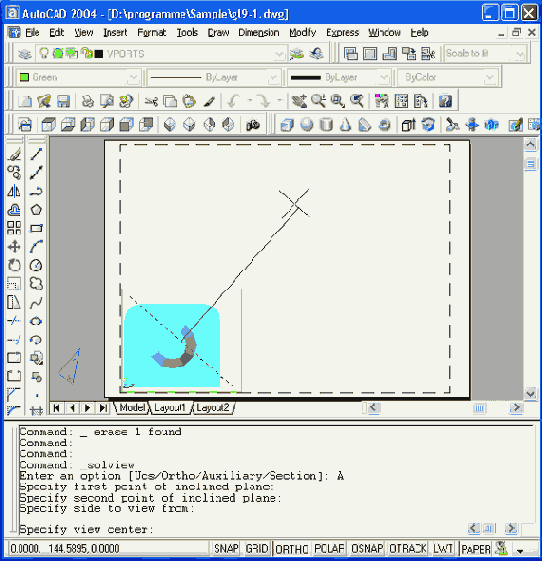Toggle PAPER/MODEL space button
This screenshot has width=542, height=561.
476,549
